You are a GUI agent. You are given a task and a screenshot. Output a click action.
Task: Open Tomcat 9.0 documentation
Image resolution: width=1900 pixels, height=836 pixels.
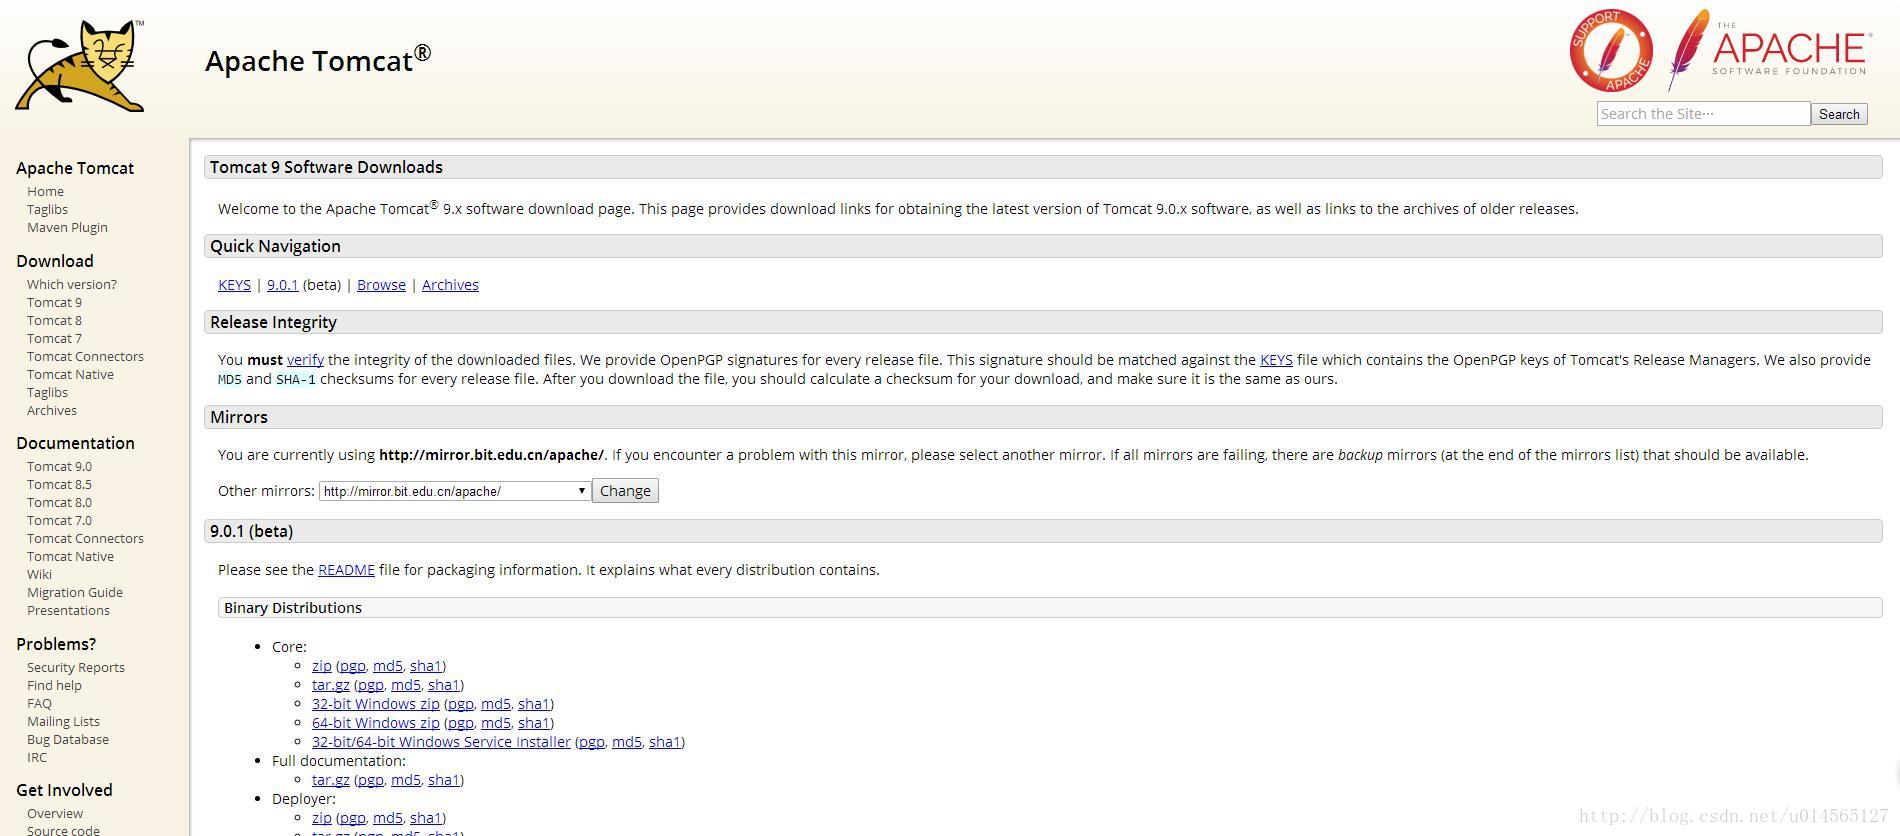pos(59,467)
